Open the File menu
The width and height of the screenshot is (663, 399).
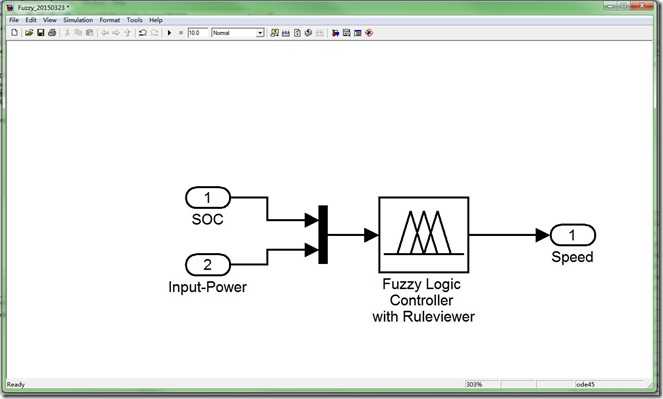[x=14, y=20]
